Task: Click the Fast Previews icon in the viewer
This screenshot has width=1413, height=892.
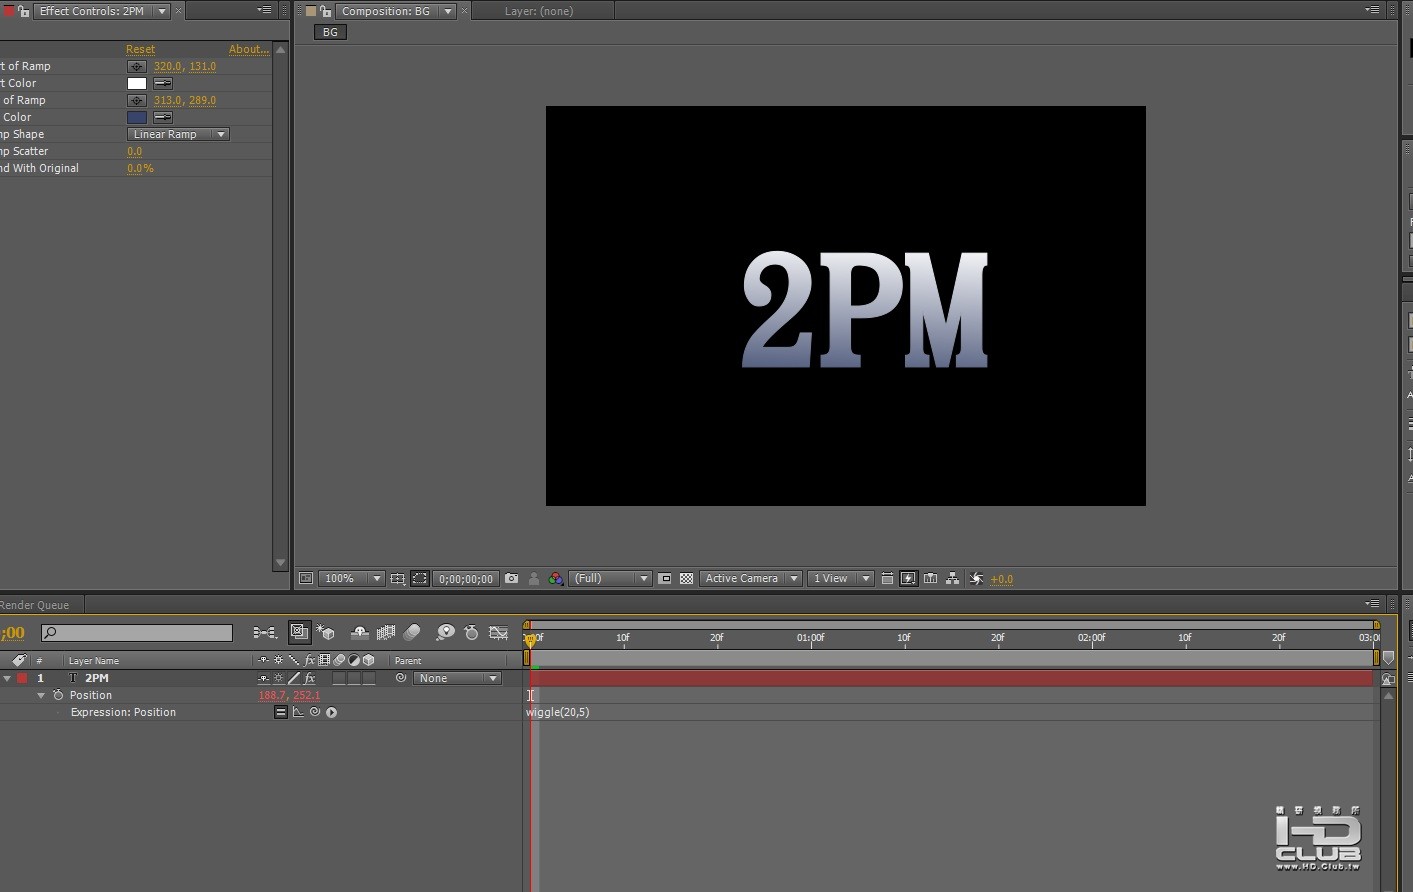Action: pos(909,579)
